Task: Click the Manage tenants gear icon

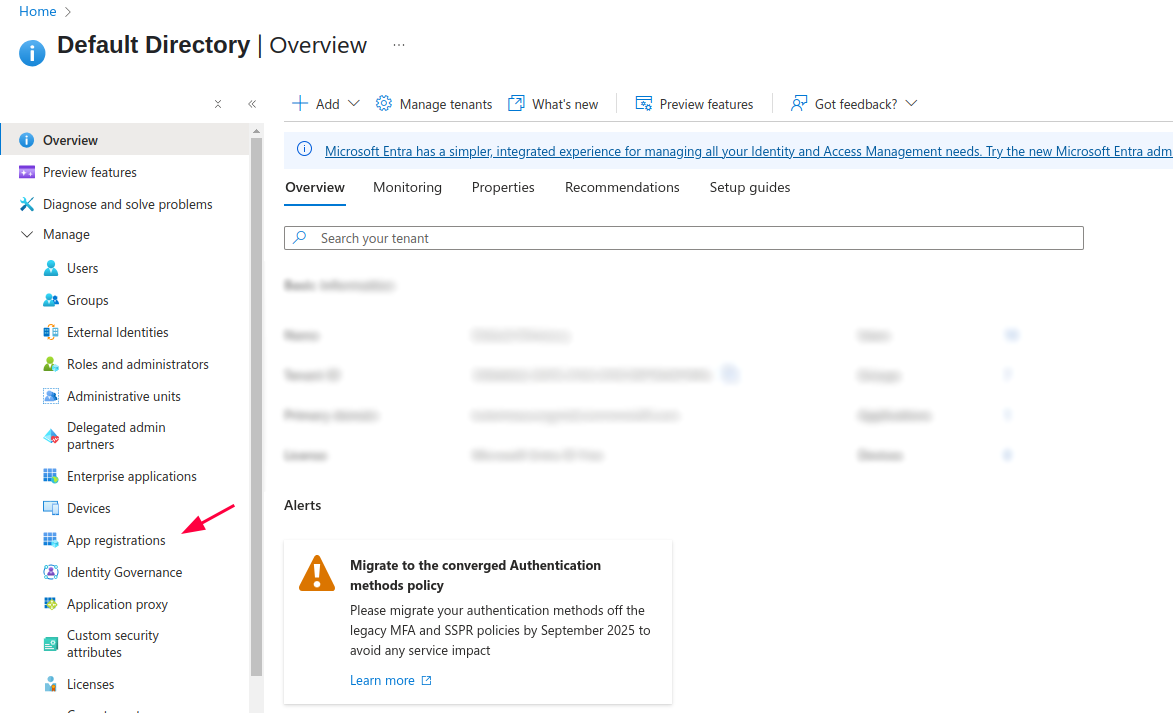Action: [x=384, y=104]
